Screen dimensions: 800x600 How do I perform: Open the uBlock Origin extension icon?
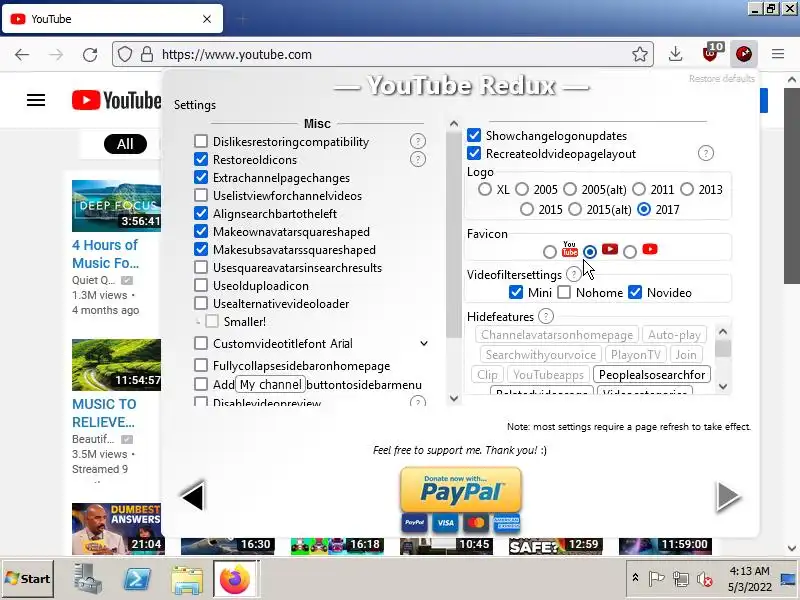pyautogui.click(x=711, y=53)
